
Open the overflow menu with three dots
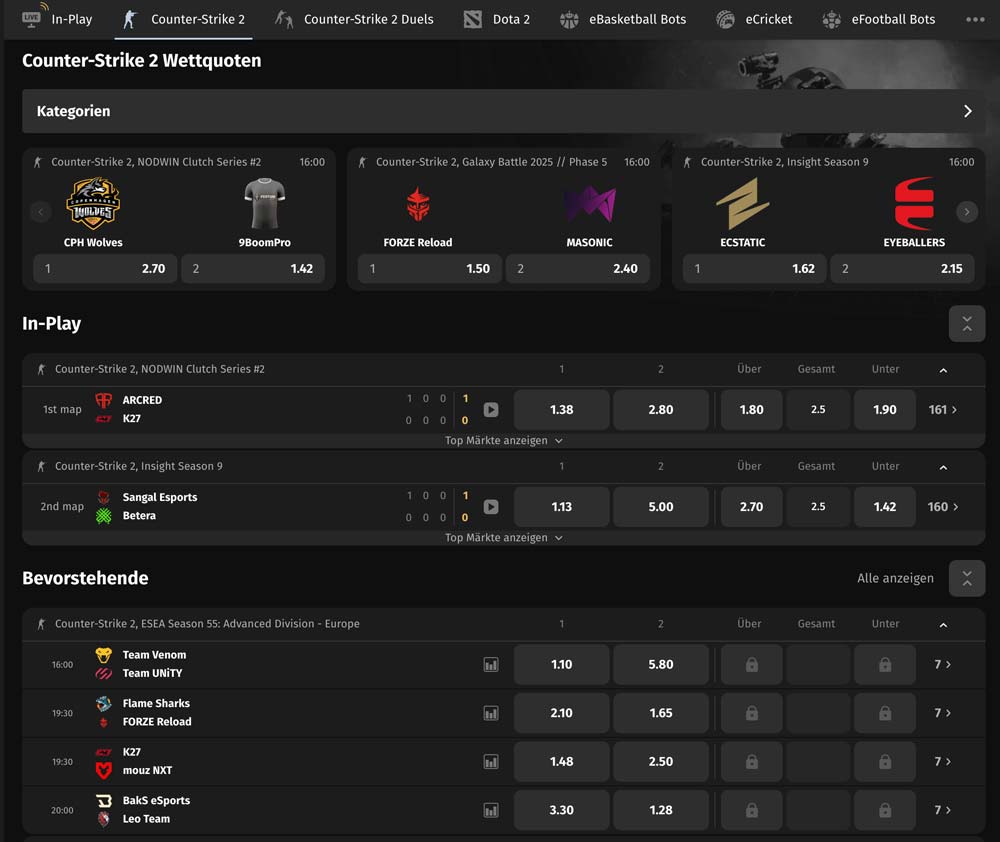pos(976,18)
